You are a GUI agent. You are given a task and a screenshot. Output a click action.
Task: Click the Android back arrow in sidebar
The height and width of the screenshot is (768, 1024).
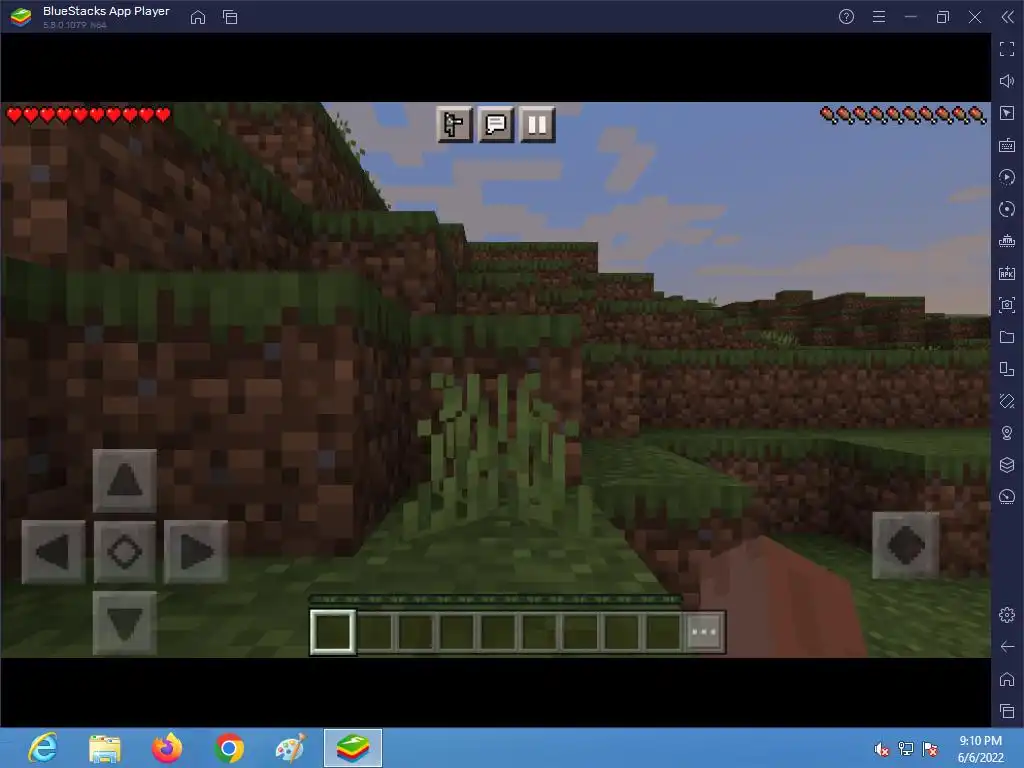[1007, 647]
